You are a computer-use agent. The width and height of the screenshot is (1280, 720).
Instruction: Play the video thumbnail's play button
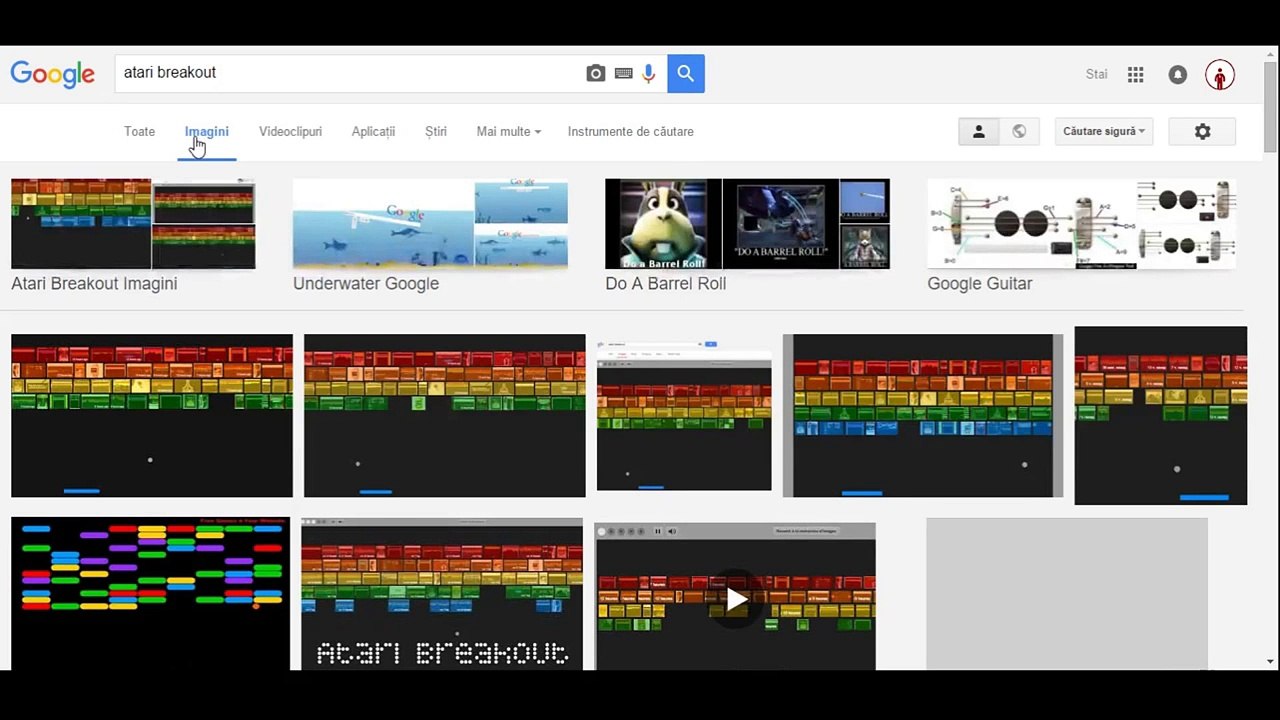click(736, 599)
